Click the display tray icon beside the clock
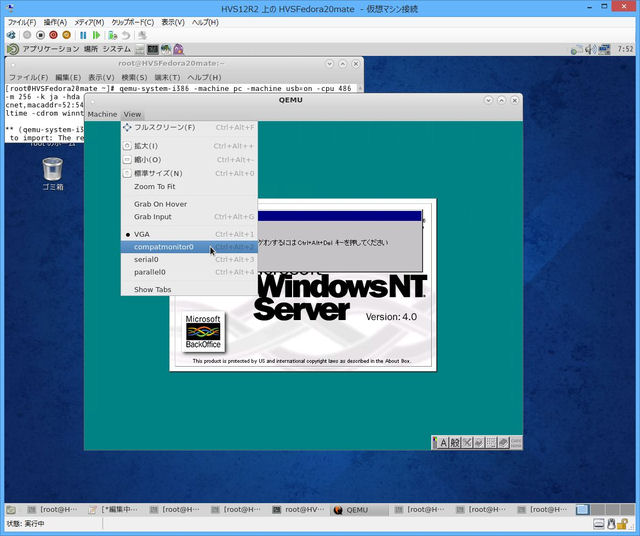The height and width of the screenshot is (536, 640). (x=604, y=50)
